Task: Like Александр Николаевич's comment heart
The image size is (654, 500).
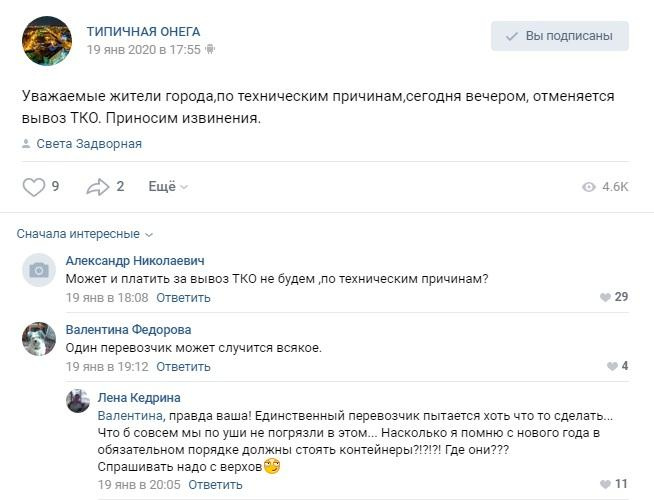Action: tap(604, 297)
